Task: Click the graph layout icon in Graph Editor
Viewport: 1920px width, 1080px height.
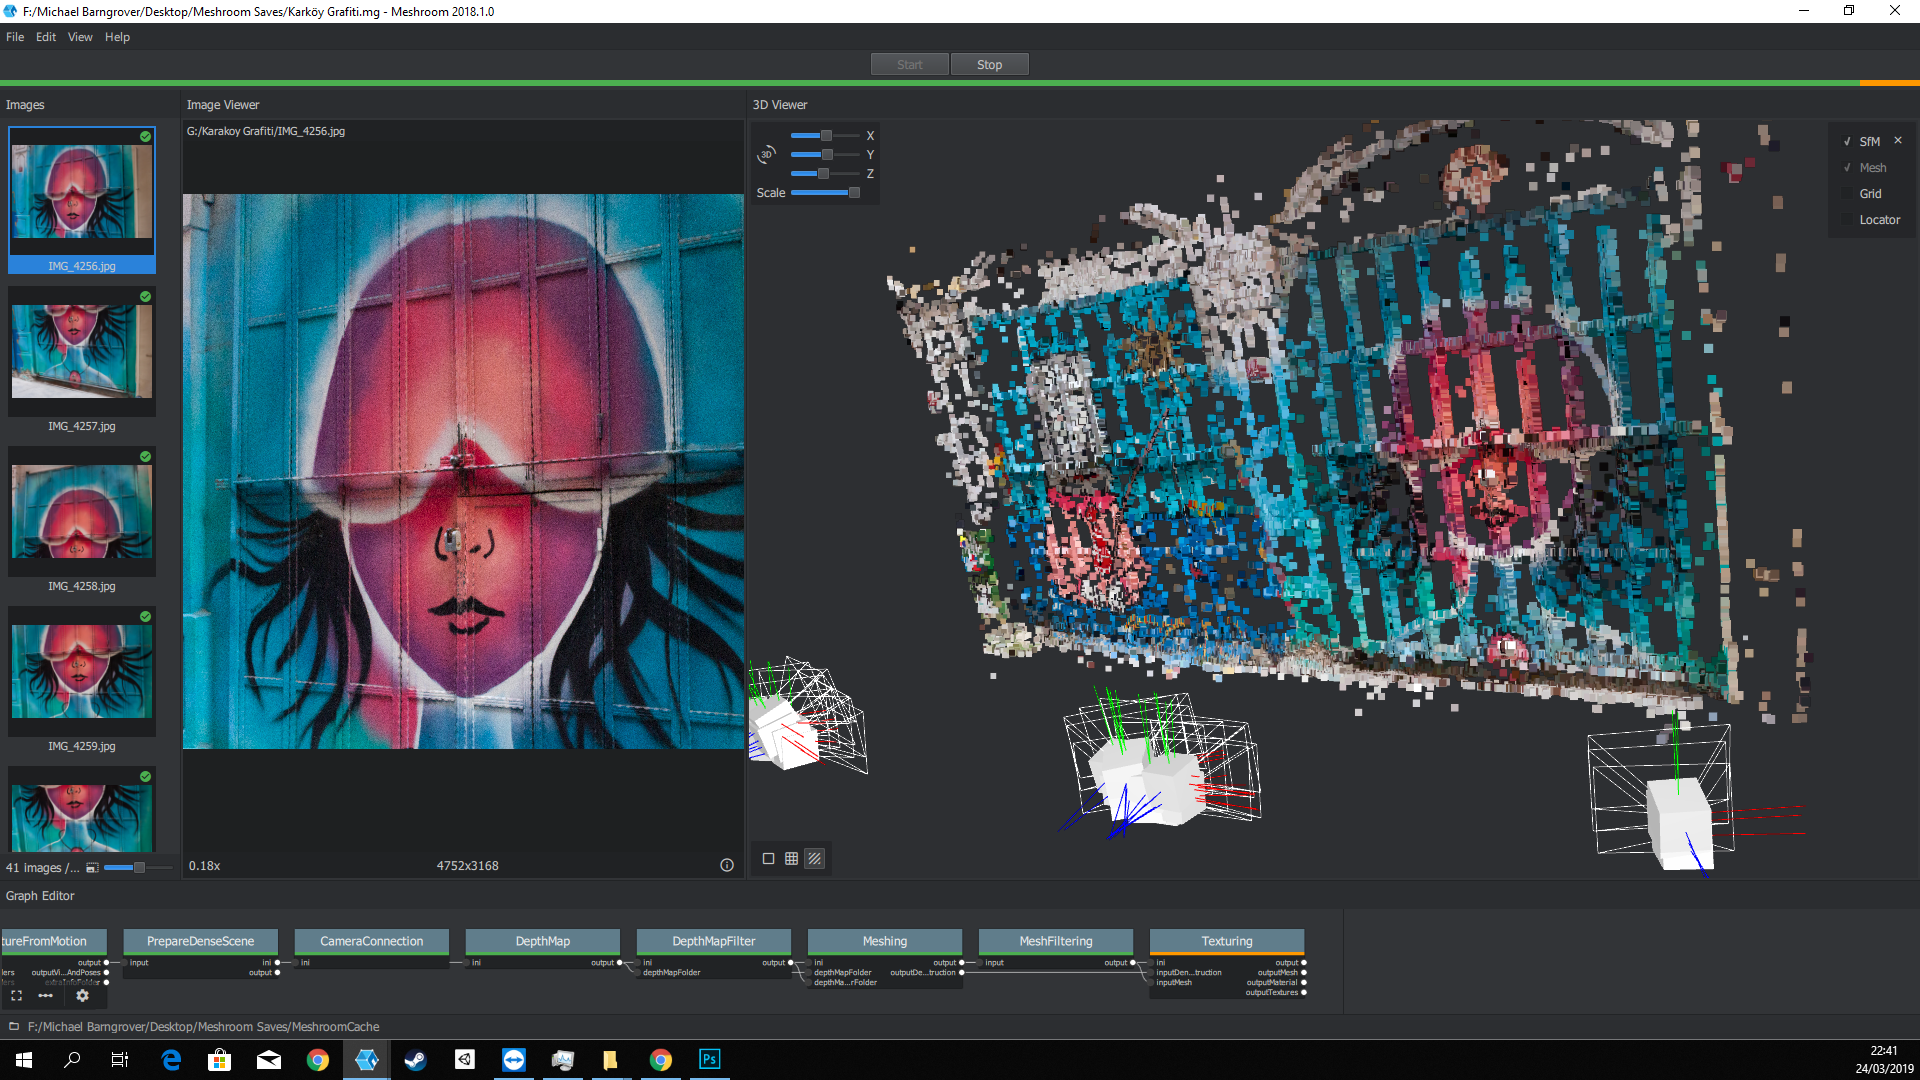Action: (x=46, y=996)
